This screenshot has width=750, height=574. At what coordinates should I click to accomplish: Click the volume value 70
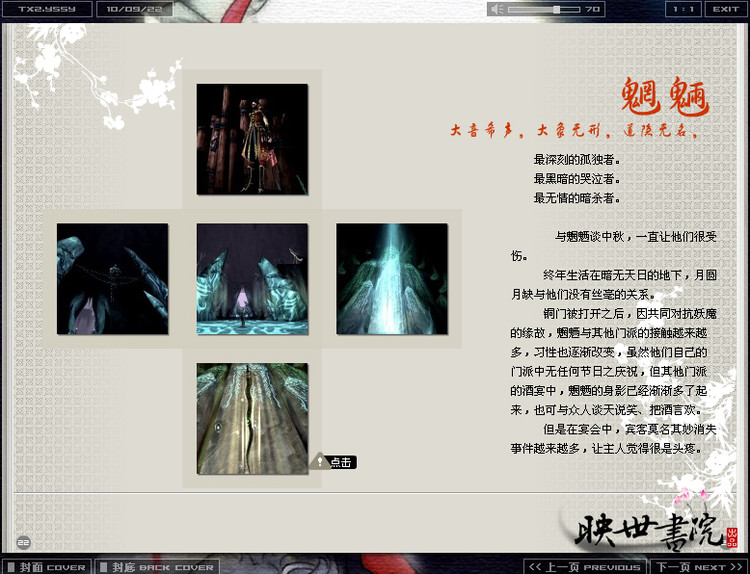click(592, 9)
